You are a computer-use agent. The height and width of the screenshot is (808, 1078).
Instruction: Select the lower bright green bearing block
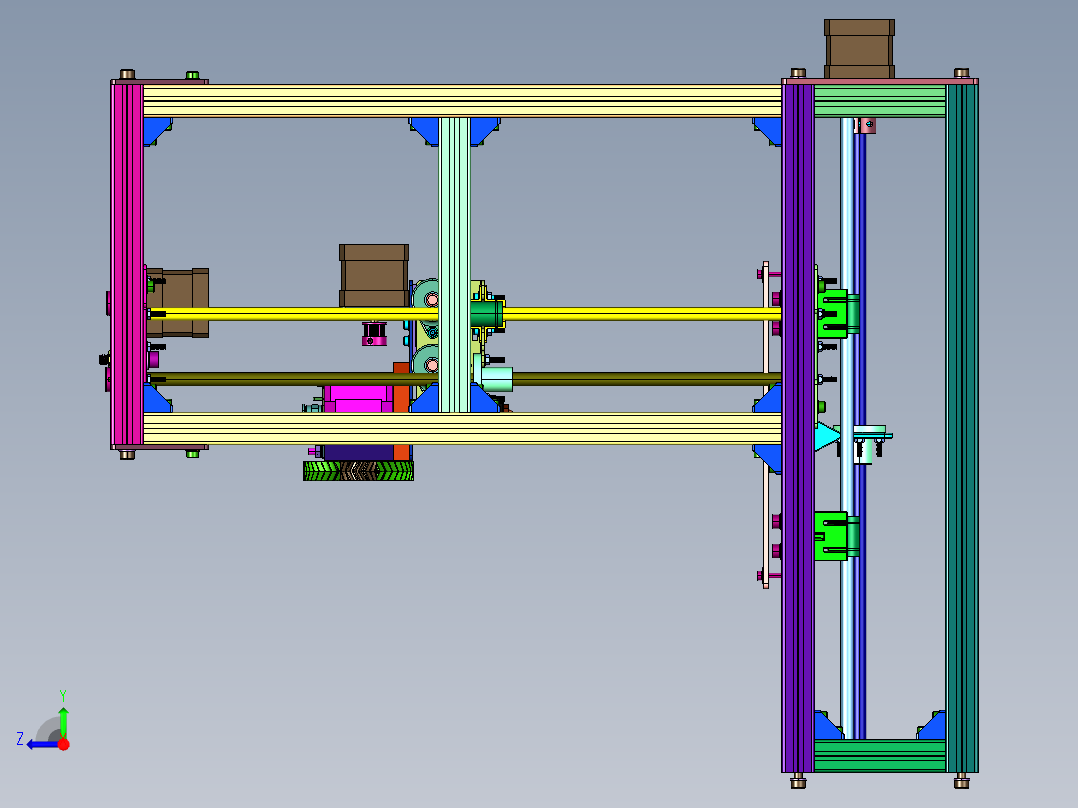coord(832,536)
